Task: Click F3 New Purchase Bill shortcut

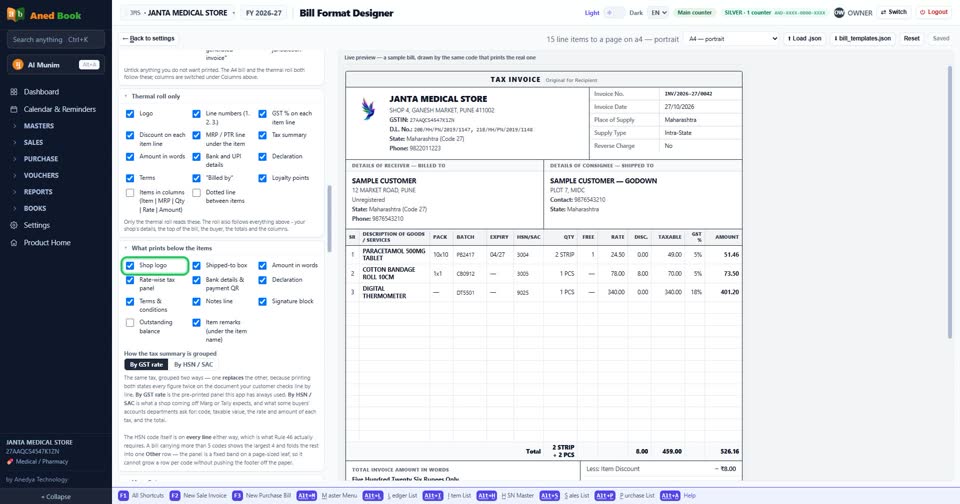Action: (x=261, y=495)
